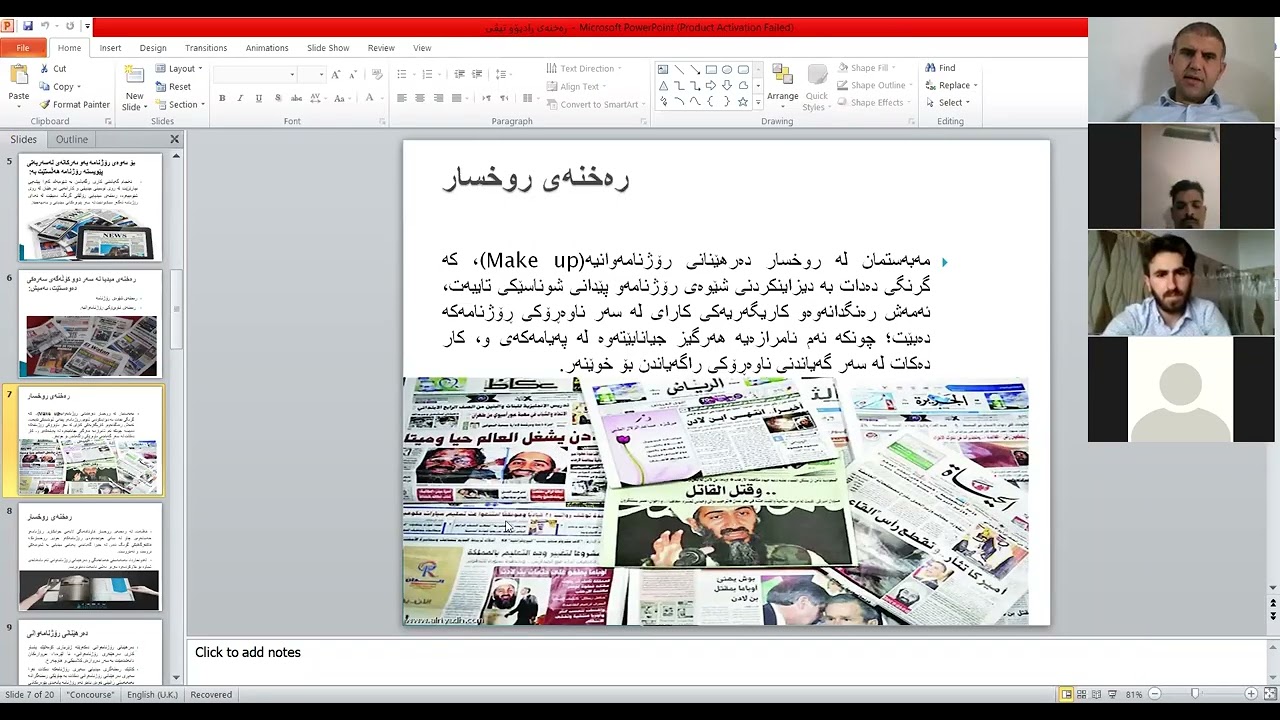The image size is (1280, 720).
Task: Select the Oval shape in shapes gallery
Action: point(727,70)
